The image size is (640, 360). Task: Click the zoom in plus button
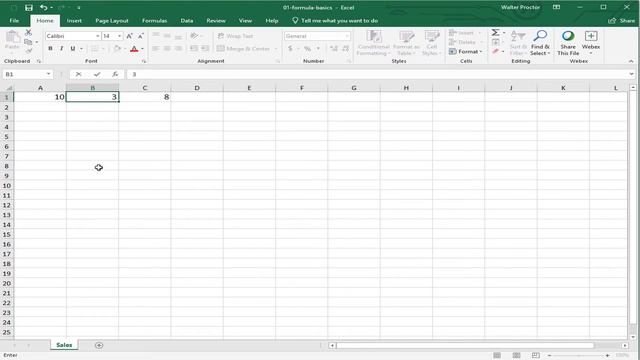coord(607,356)
